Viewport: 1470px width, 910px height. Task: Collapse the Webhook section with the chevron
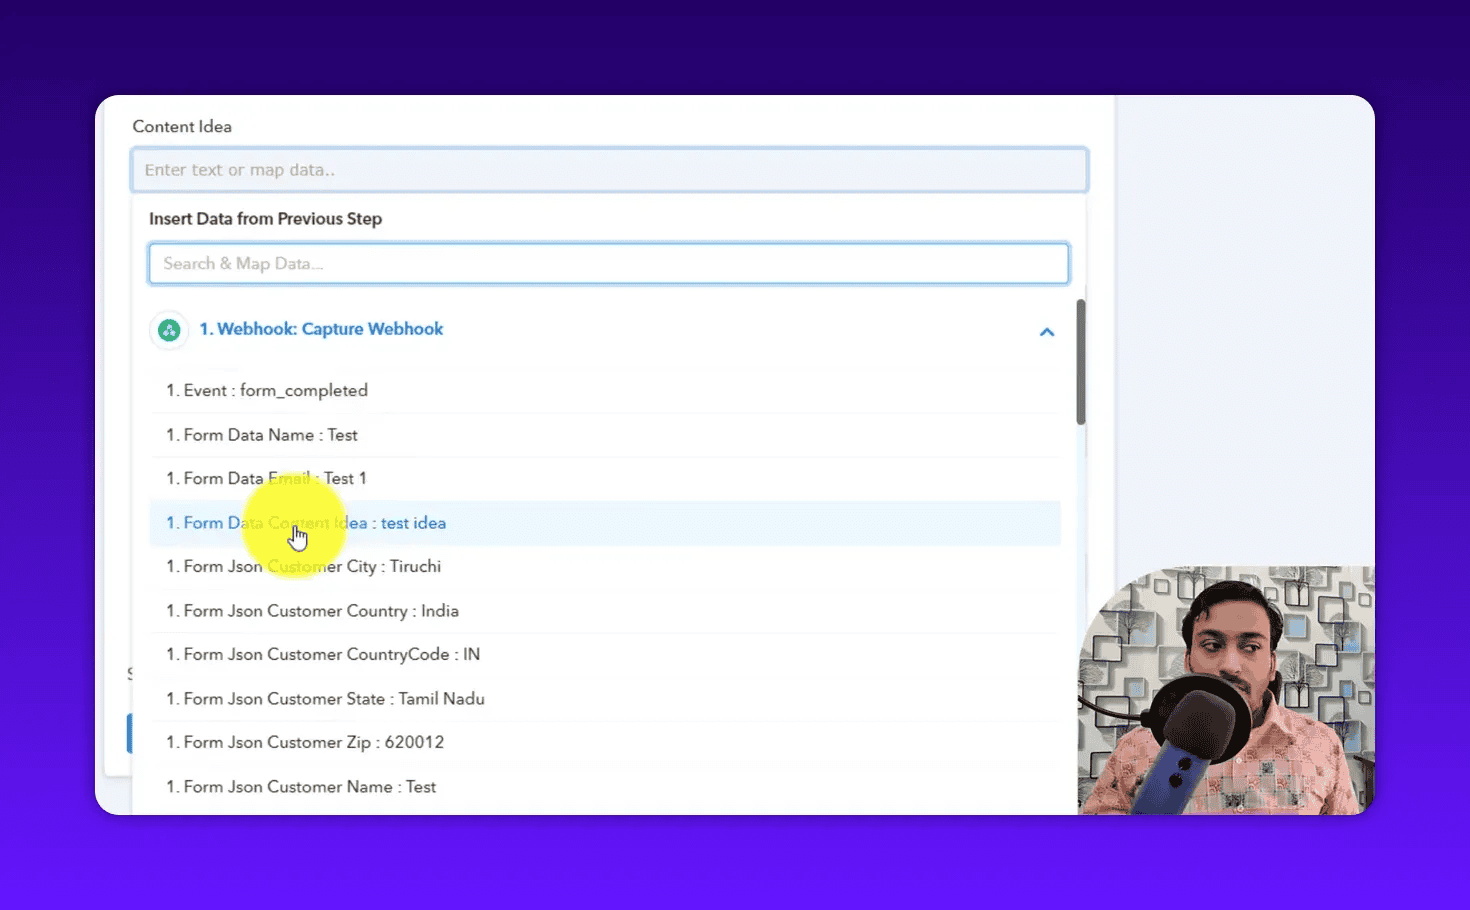pyautogui.click(x=1046, y=332)
